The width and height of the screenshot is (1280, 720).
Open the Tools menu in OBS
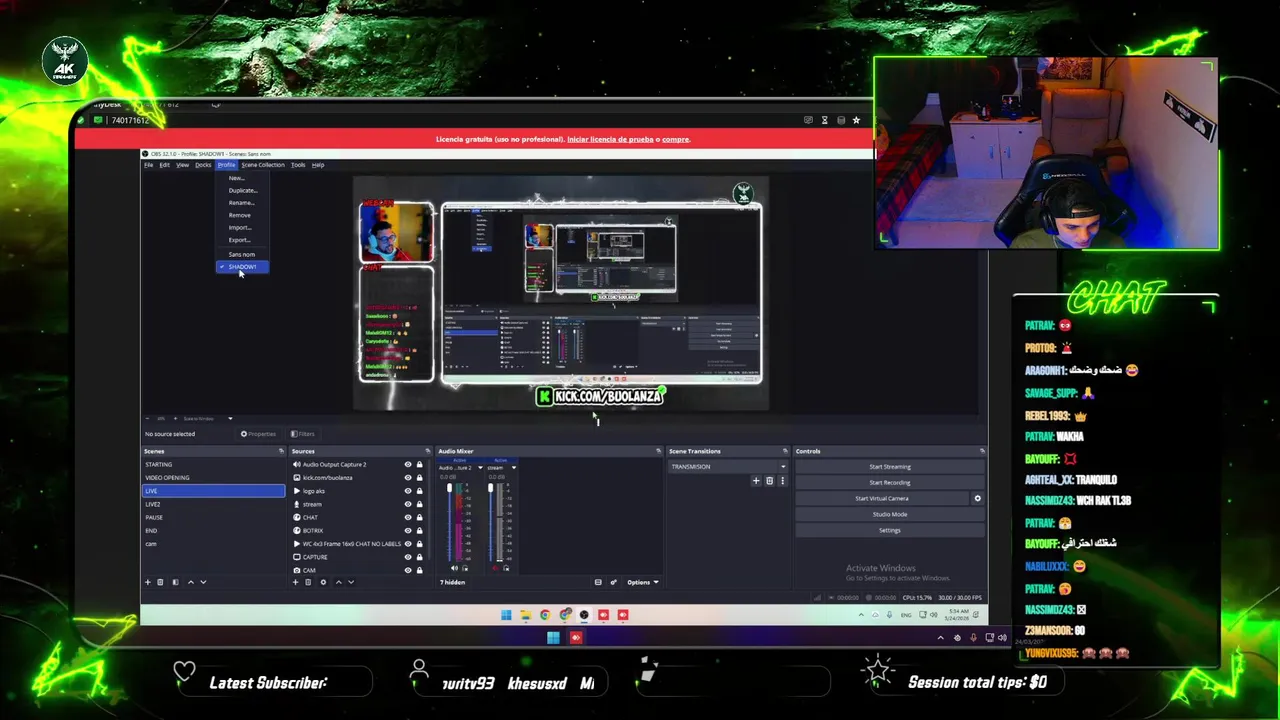pos(298,165)
